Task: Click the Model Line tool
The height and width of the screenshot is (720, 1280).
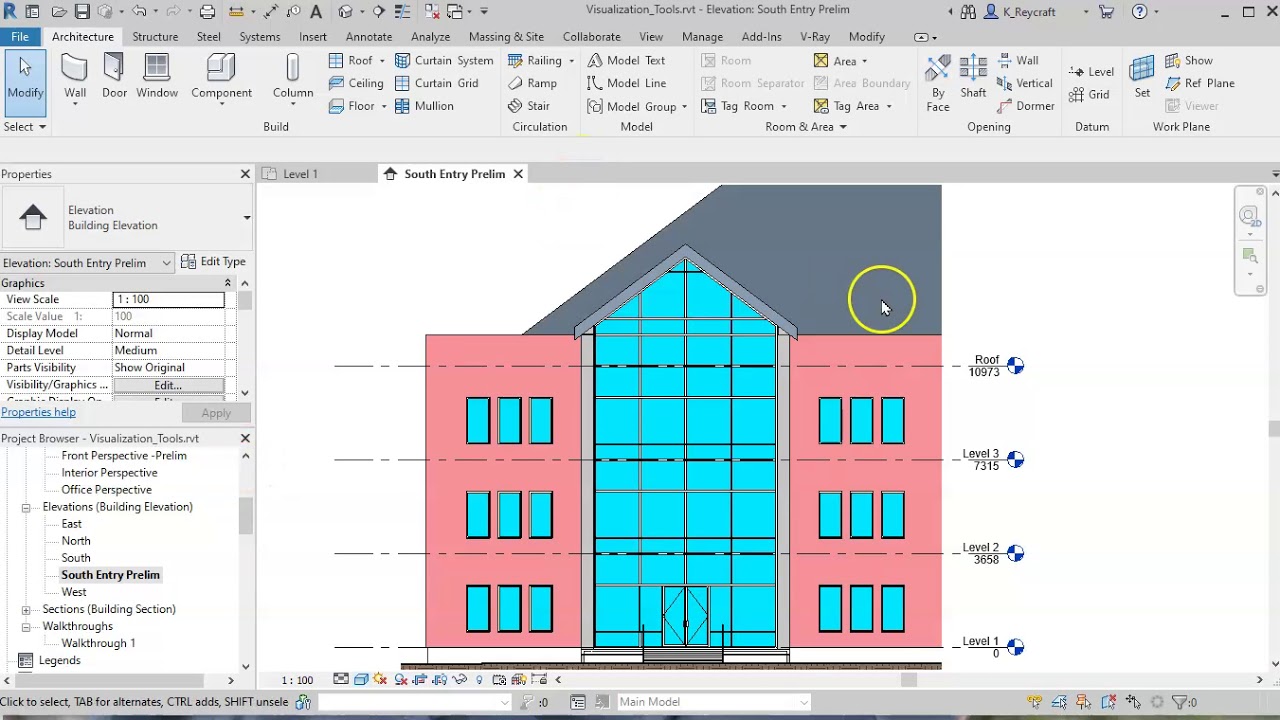Action: [x=626, y=83]
